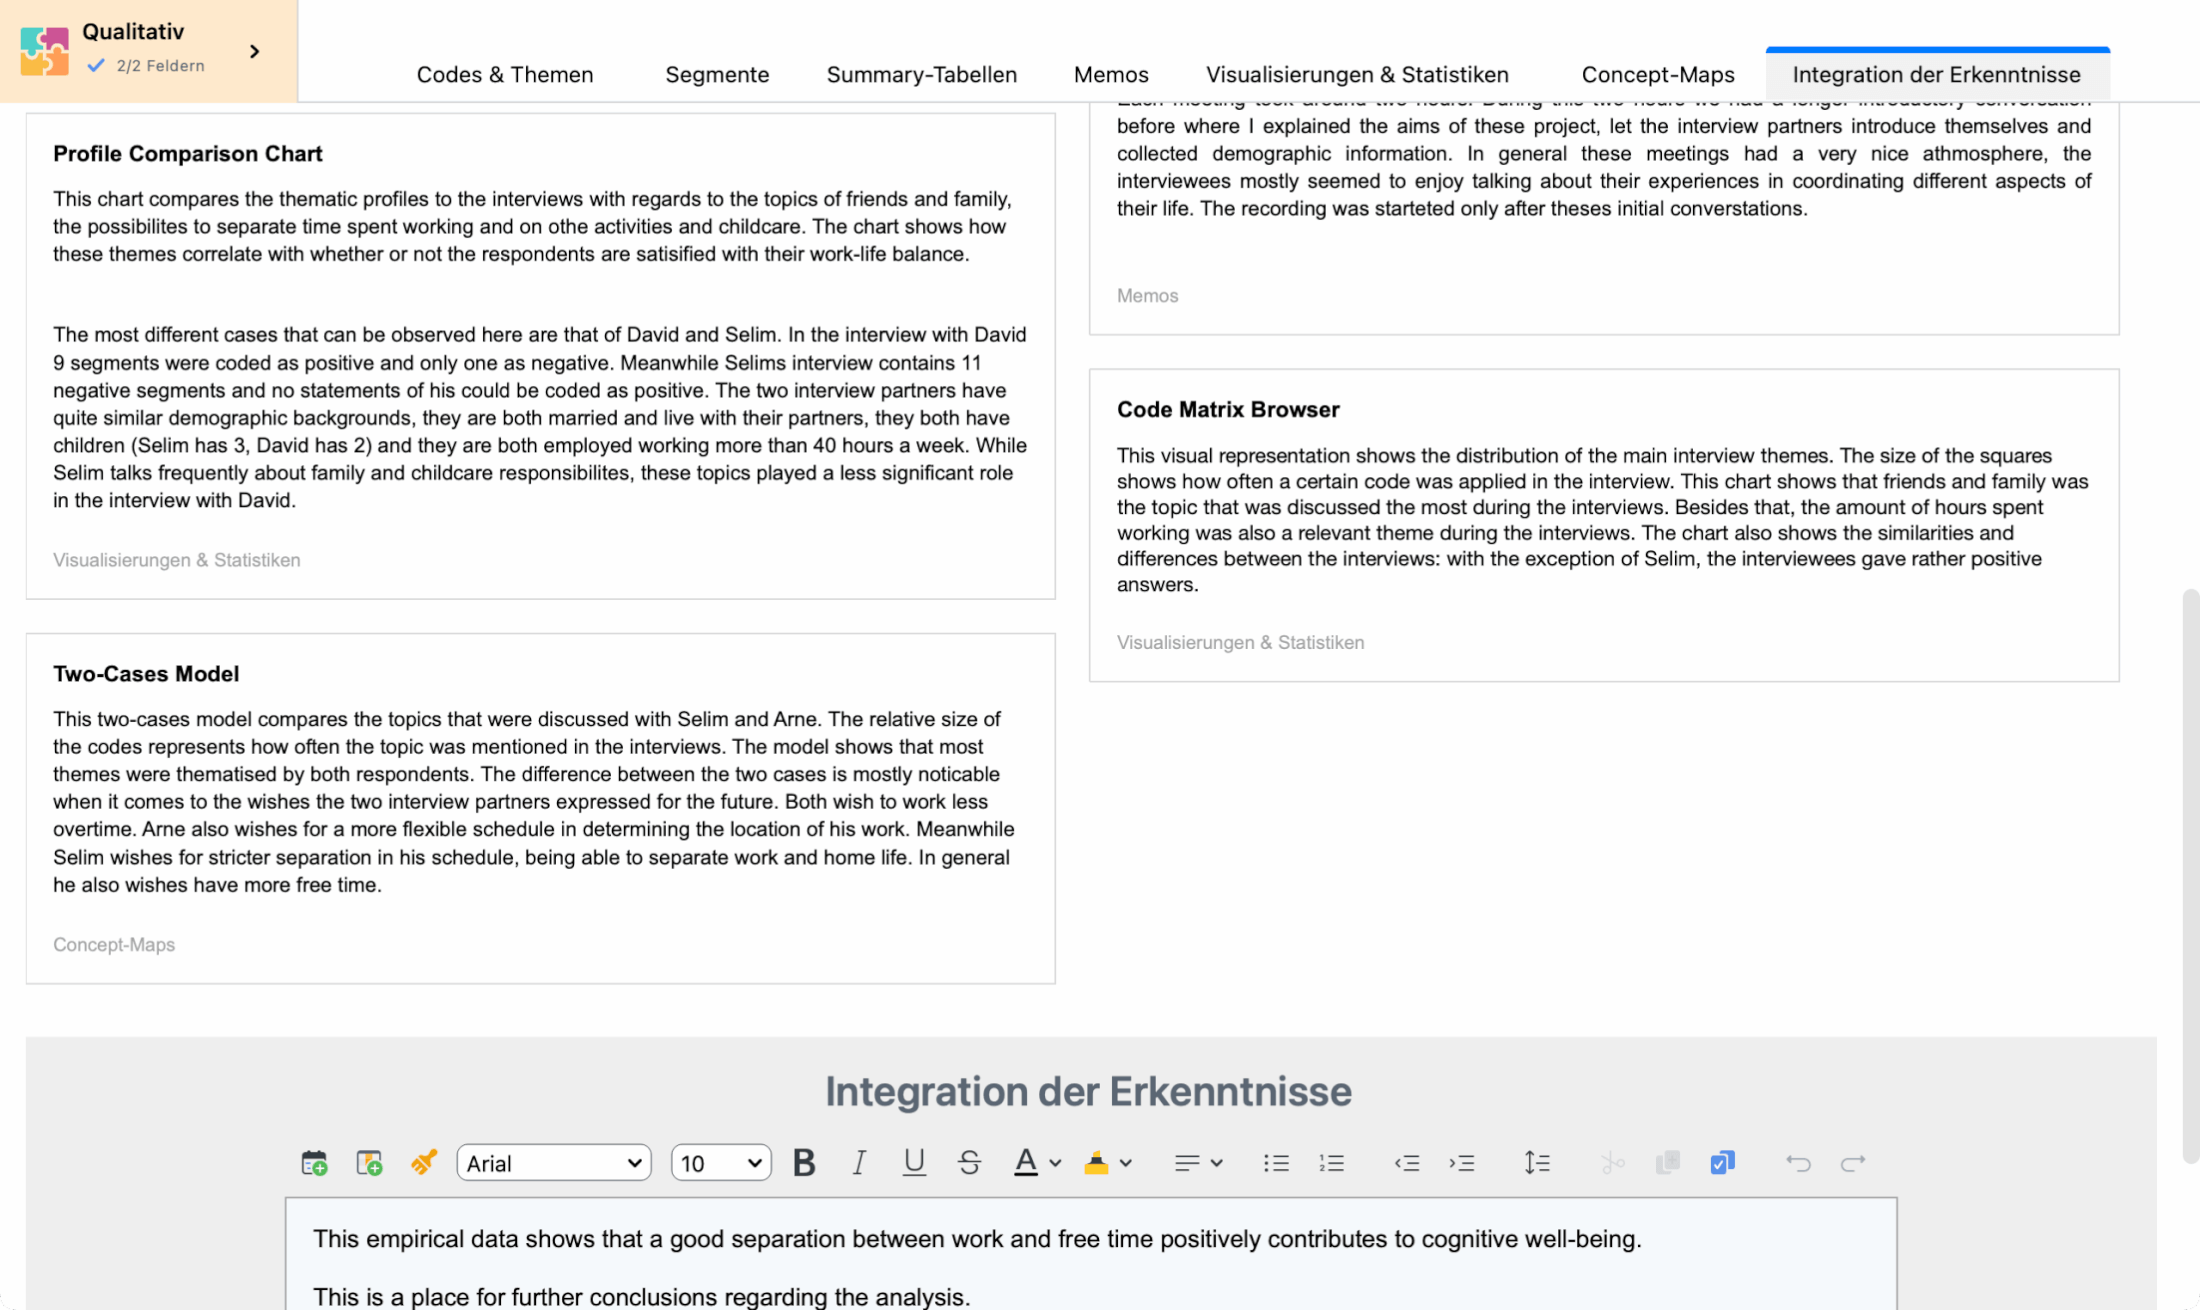Insert a bulleted list
The width and height of the screenshot is (2200, 1310).
pyautogui.click(x=1276, y=1163)
